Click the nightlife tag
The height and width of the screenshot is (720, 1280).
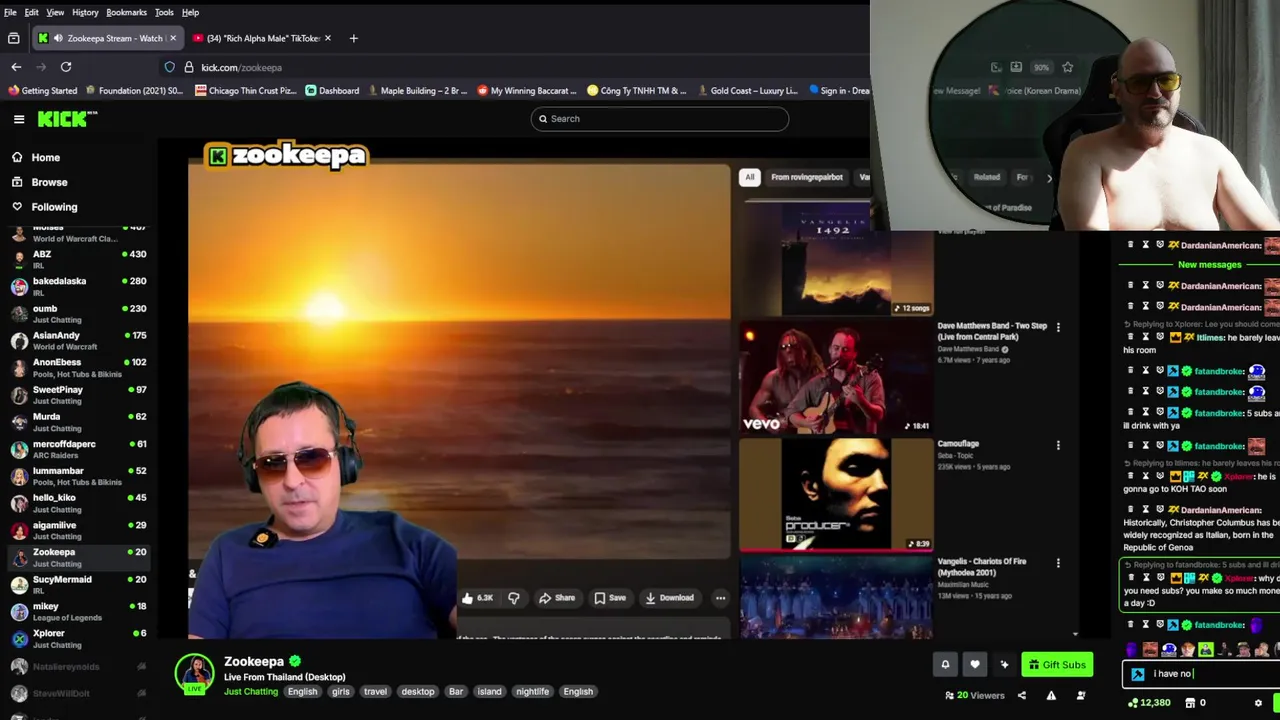tap(532, 691)
